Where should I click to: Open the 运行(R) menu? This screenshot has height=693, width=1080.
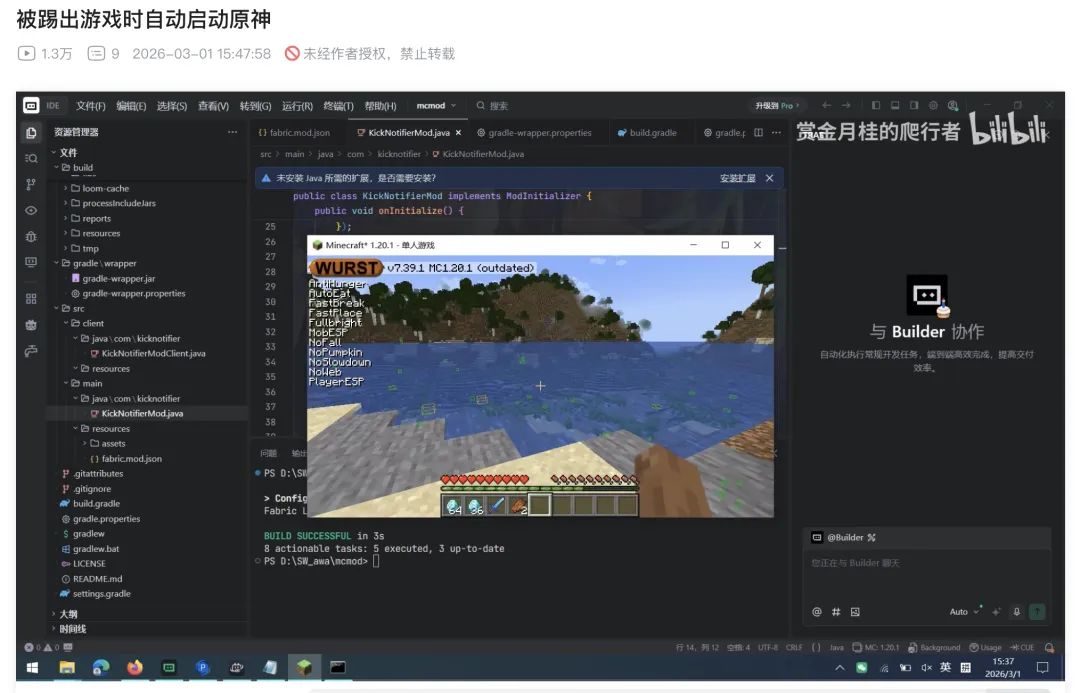[x=297, y=105]
